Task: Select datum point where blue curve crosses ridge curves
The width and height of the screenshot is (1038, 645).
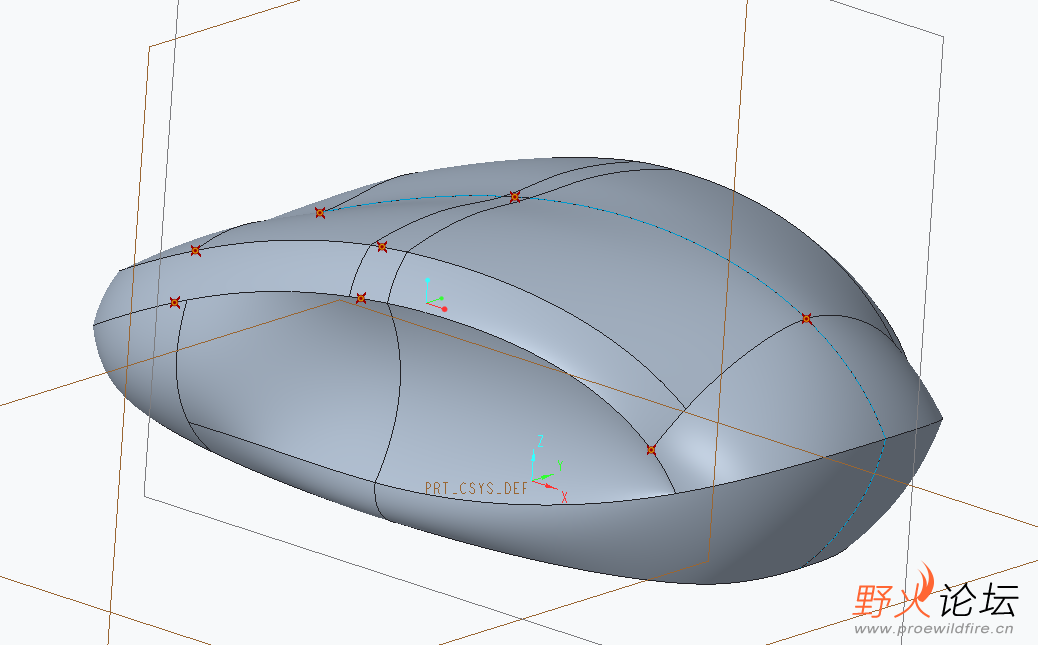Action: click(515, 196)
